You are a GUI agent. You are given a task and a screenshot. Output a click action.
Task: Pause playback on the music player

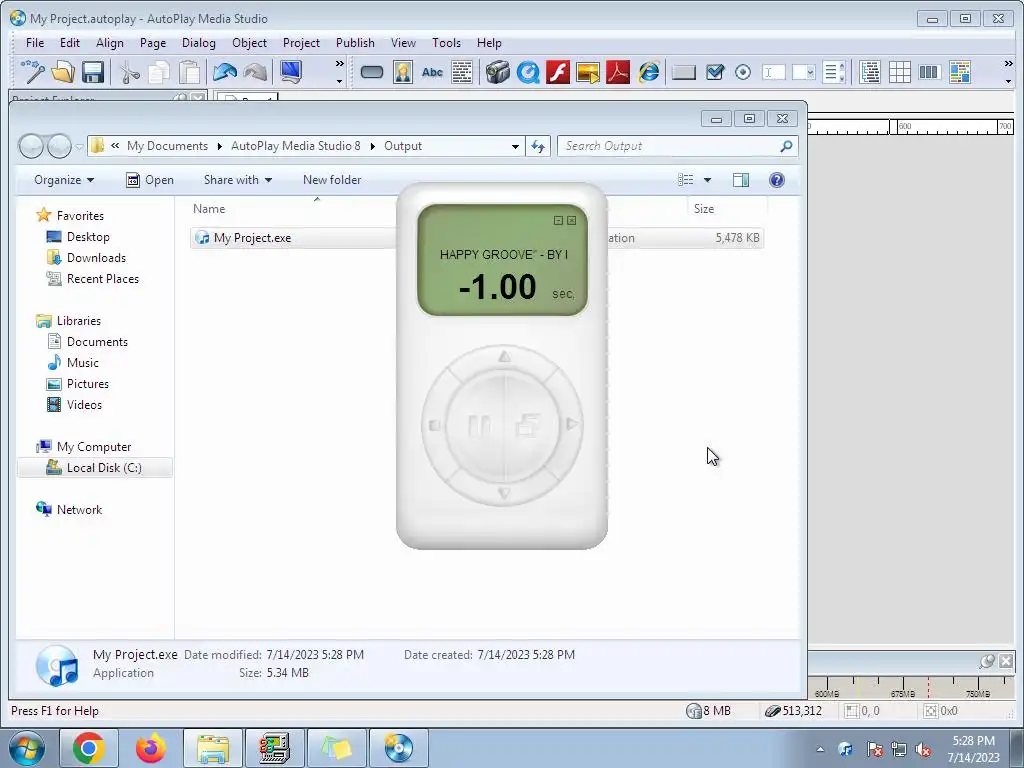[x=479, y=426]
